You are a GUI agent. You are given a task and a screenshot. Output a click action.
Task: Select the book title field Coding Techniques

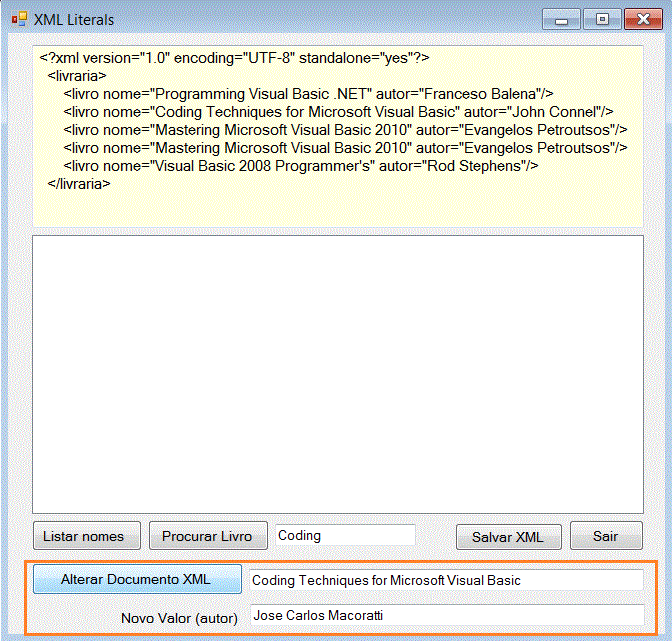click(446, 580)
